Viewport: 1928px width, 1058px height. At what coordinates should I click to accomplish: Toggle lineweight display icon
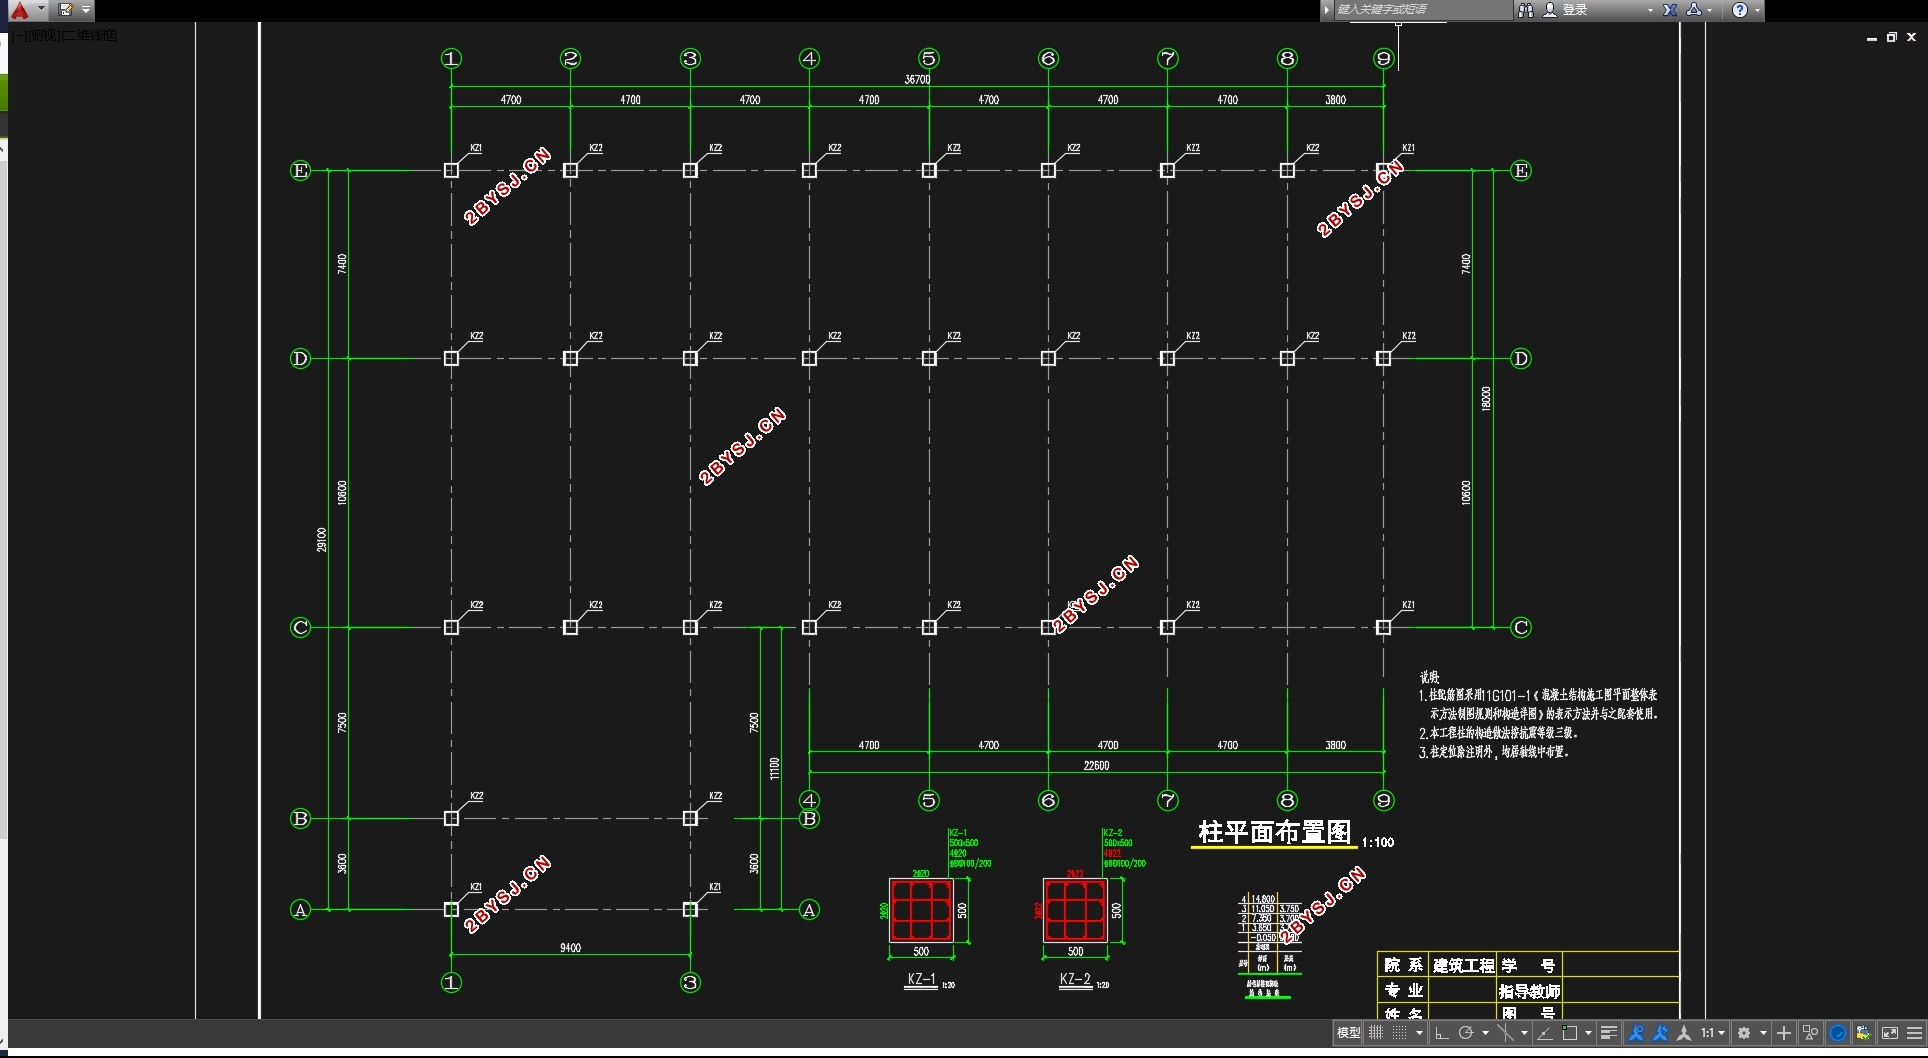1609,1033
